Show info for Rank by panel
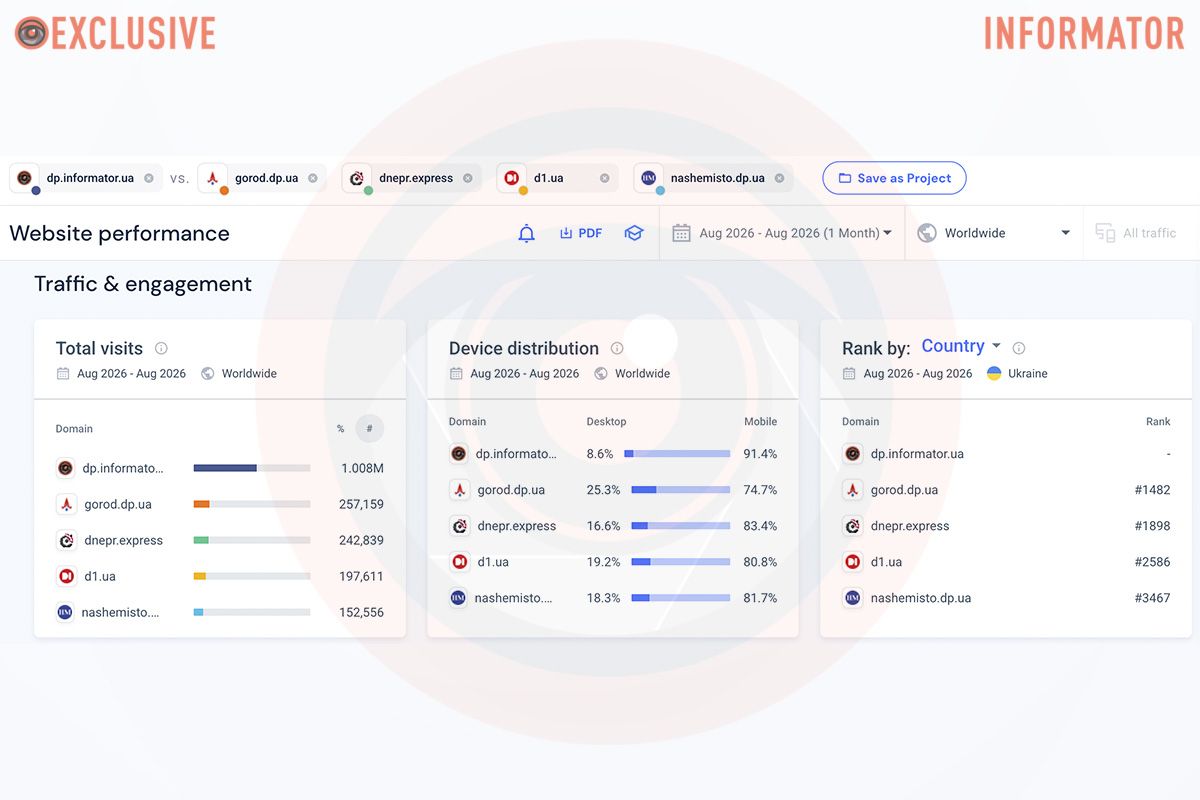Image resolution: width=1200 pixels, height=800 pixels. click(x=1019, y=348)
